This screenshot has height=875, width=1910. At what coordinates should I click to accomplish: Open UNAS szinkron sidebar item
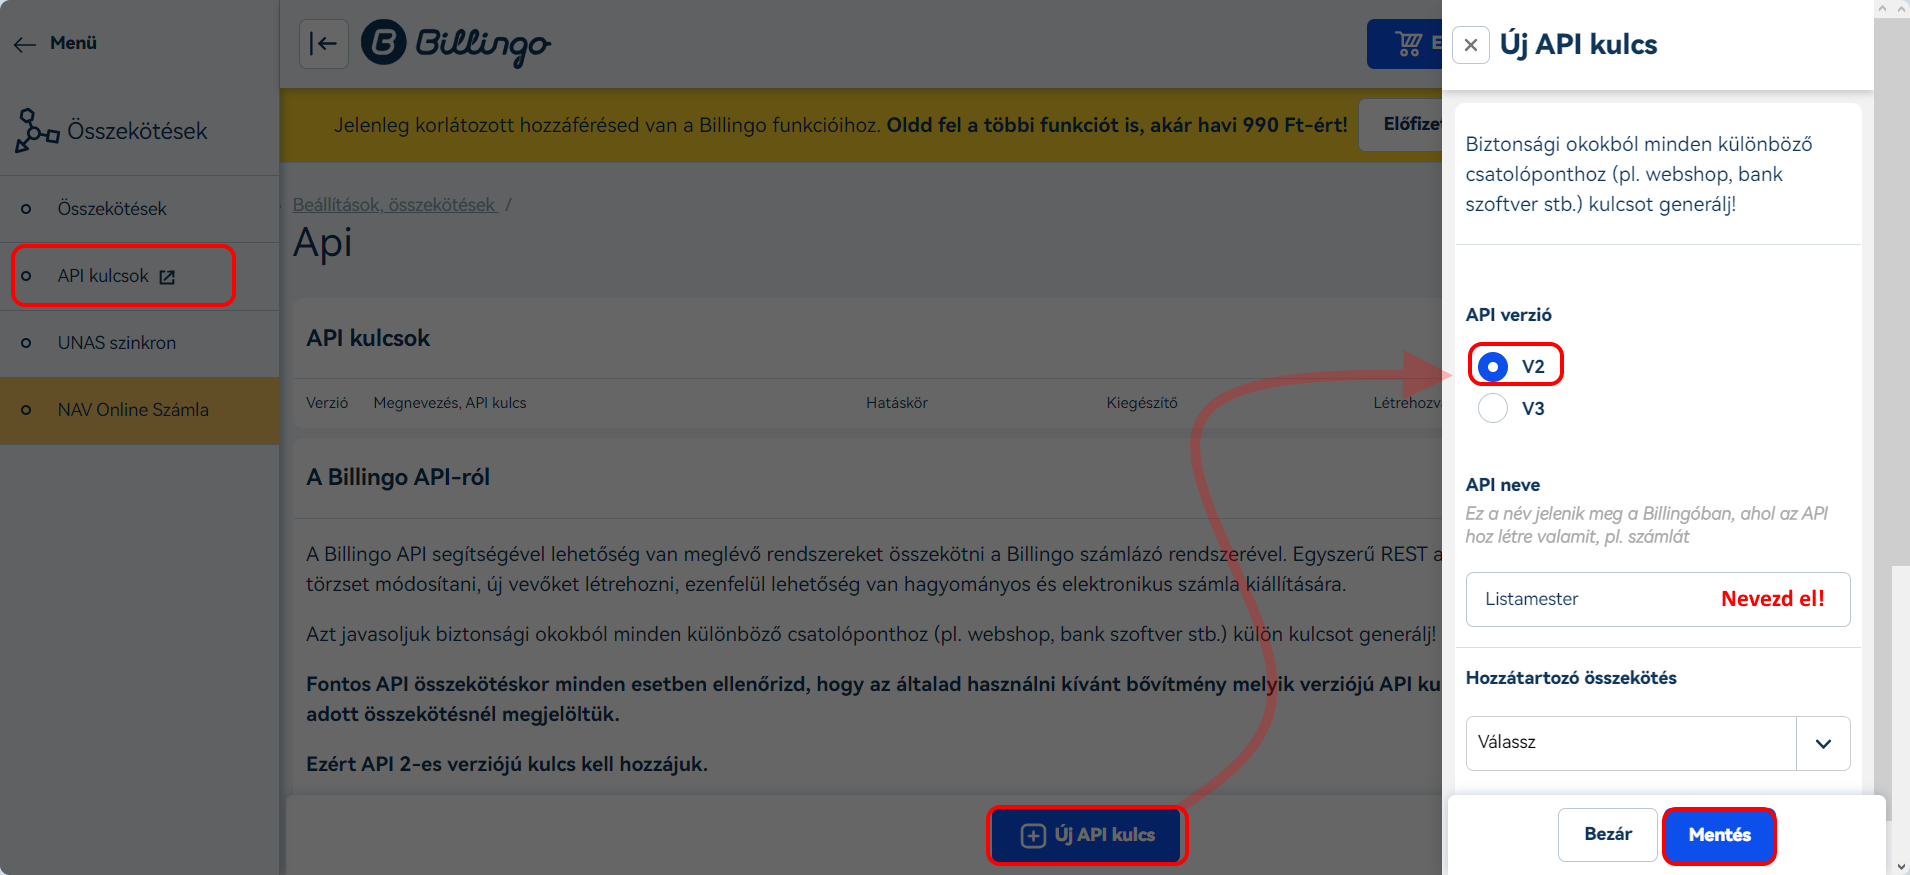tap(140, 343)
